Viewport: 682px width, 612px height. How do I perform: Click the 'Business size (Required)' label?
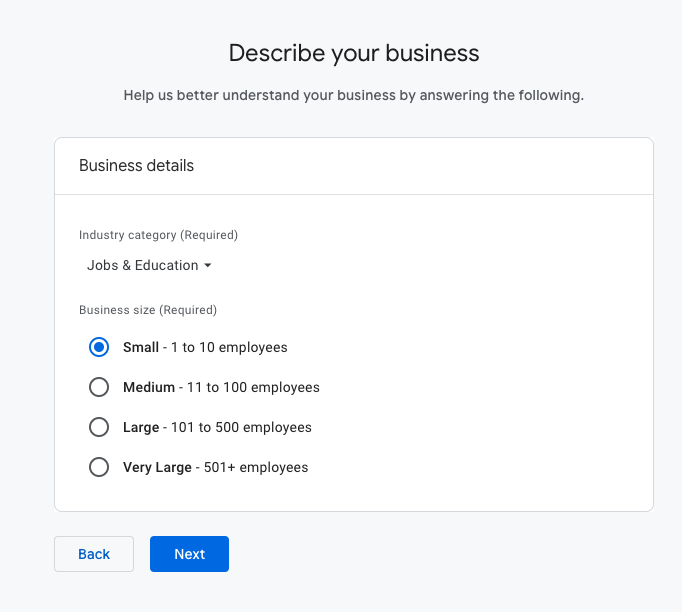click(148, 310)
